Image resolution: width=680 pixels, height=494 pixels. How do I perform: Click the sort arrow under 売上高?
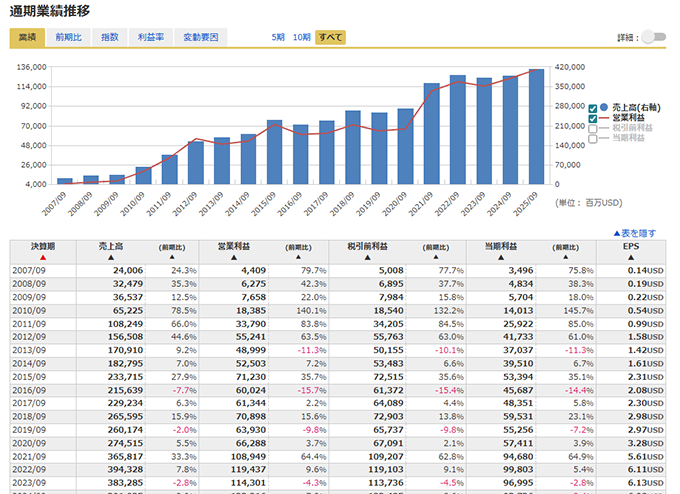pyautogui.click(x=110, y=257)
